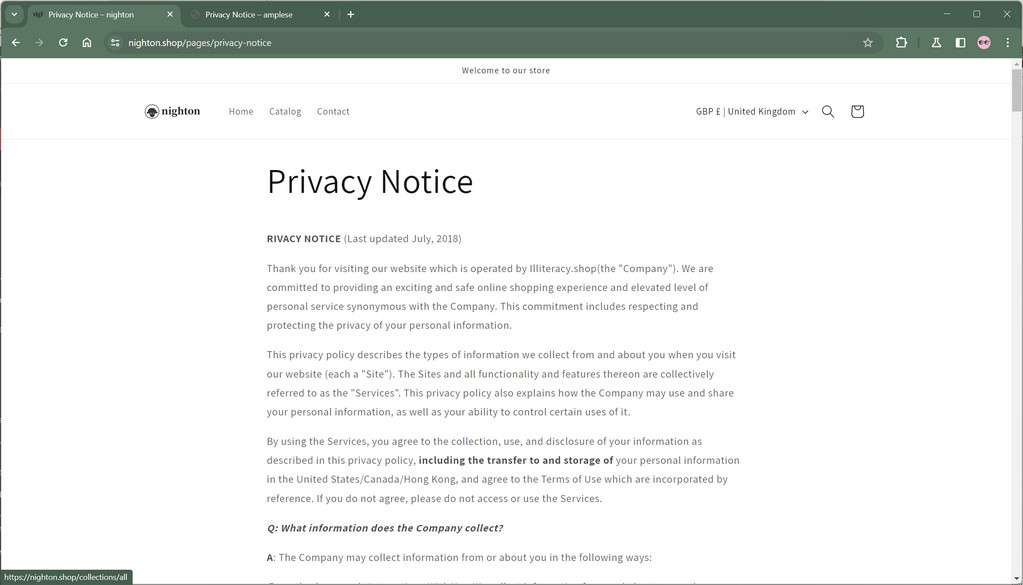
Task: Bookmark this page with the star
Action: 868,43
